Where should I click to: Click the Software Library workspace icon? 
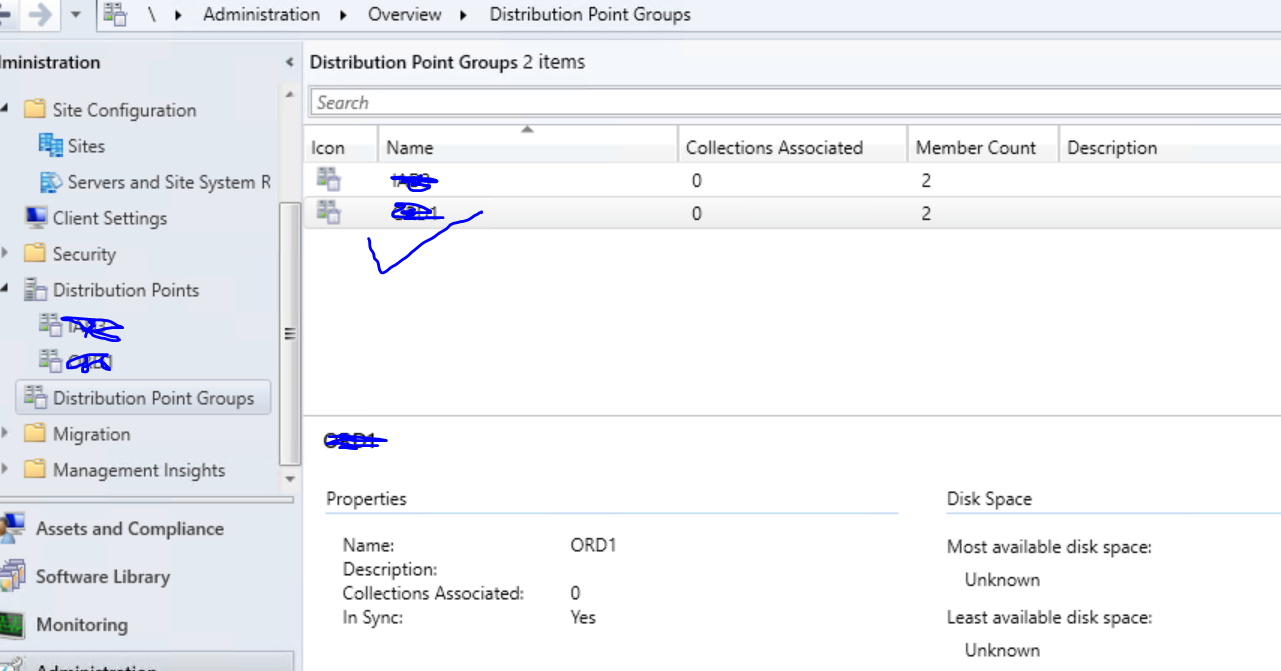point(14,576)
